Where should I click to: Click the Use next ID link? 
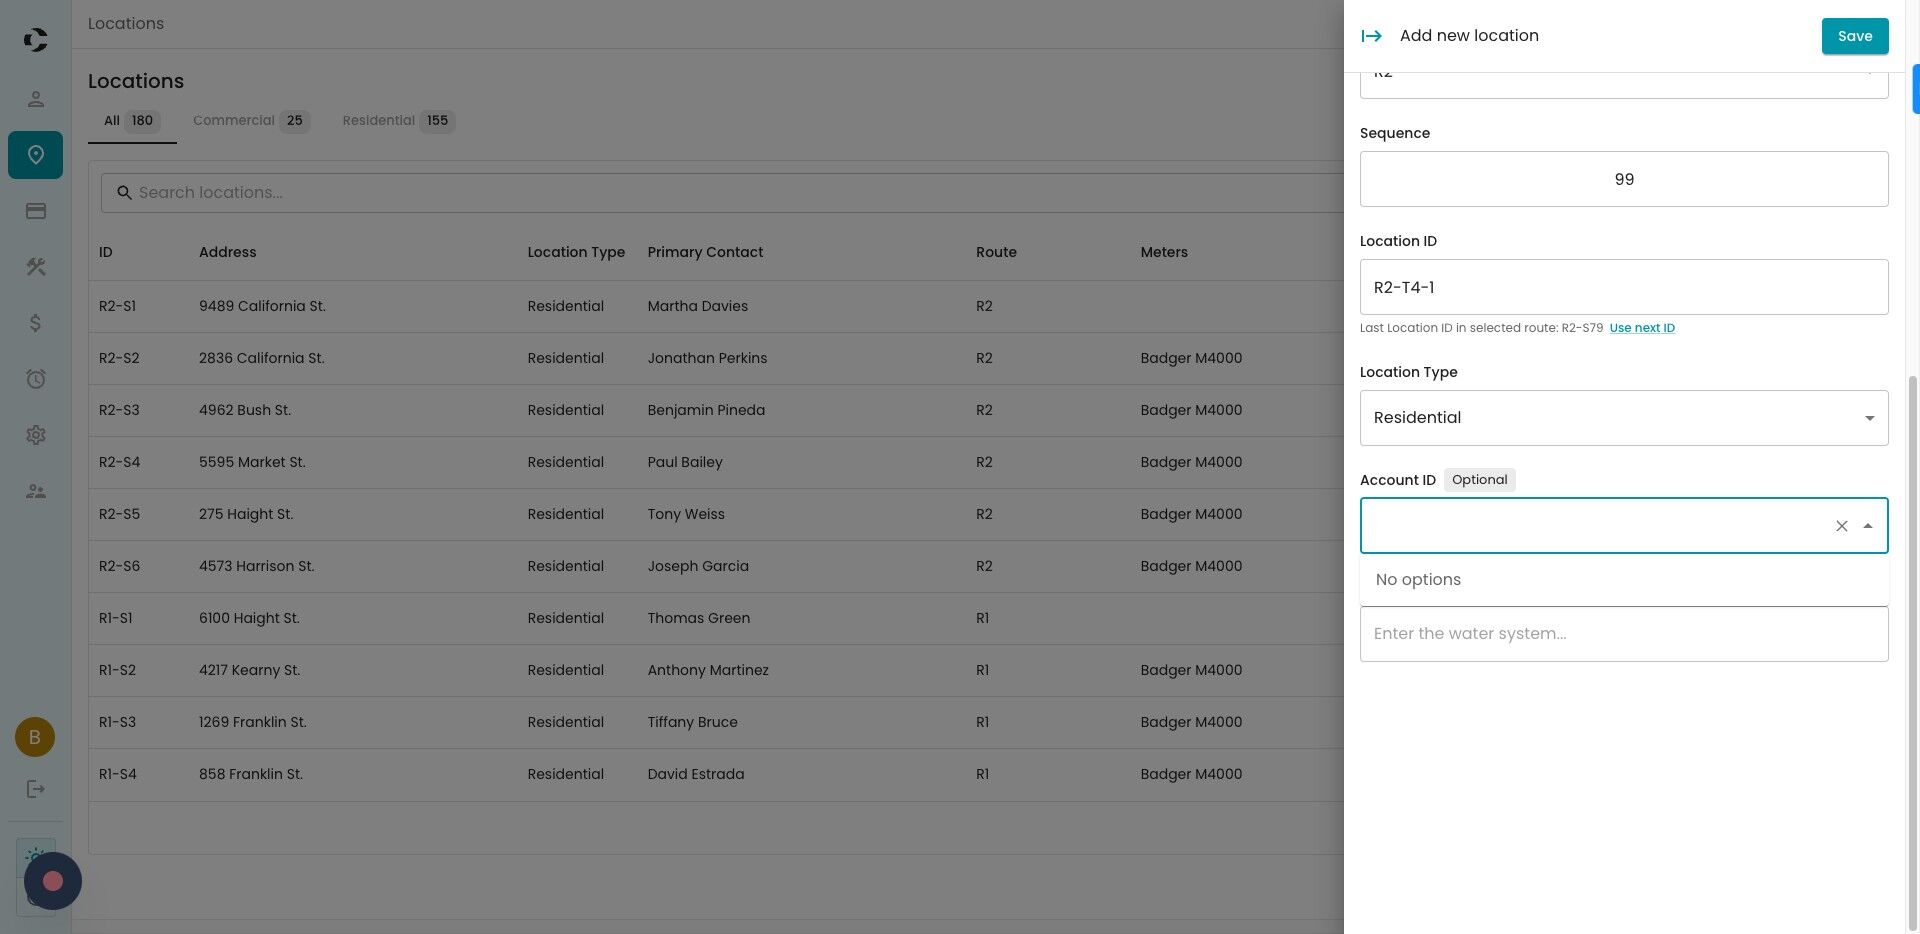(1641, 328)
